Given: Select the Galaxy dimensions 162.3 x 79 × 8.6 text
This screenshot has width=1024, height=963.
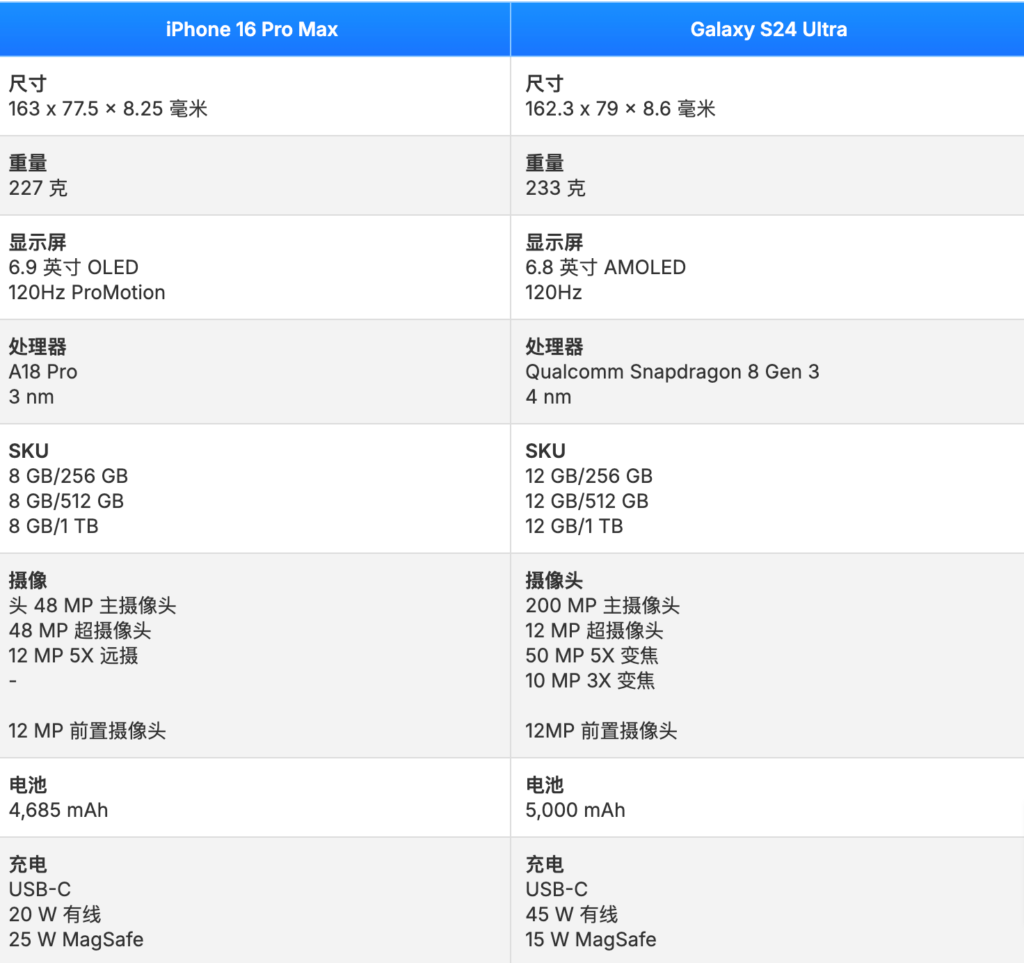Looking at the screenshot, I should (x=620, y=109).
